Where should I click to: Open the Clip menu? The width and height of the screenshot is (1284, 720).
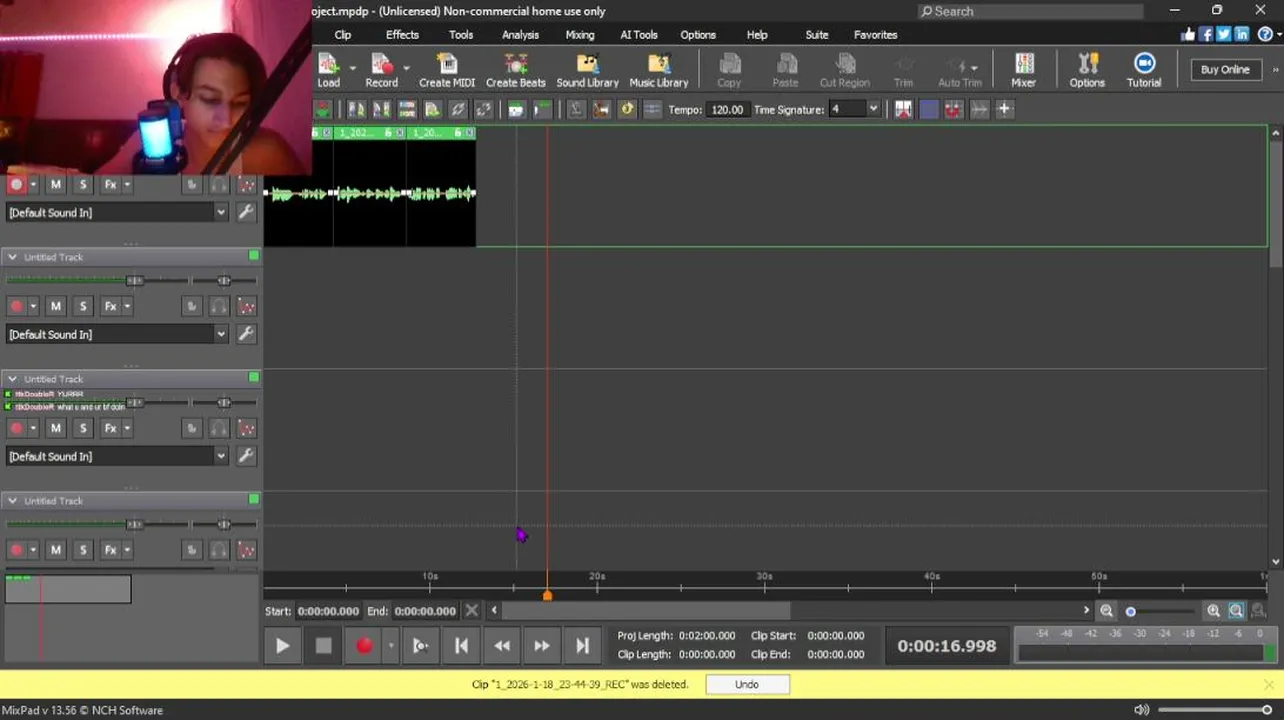click(343, 34)
